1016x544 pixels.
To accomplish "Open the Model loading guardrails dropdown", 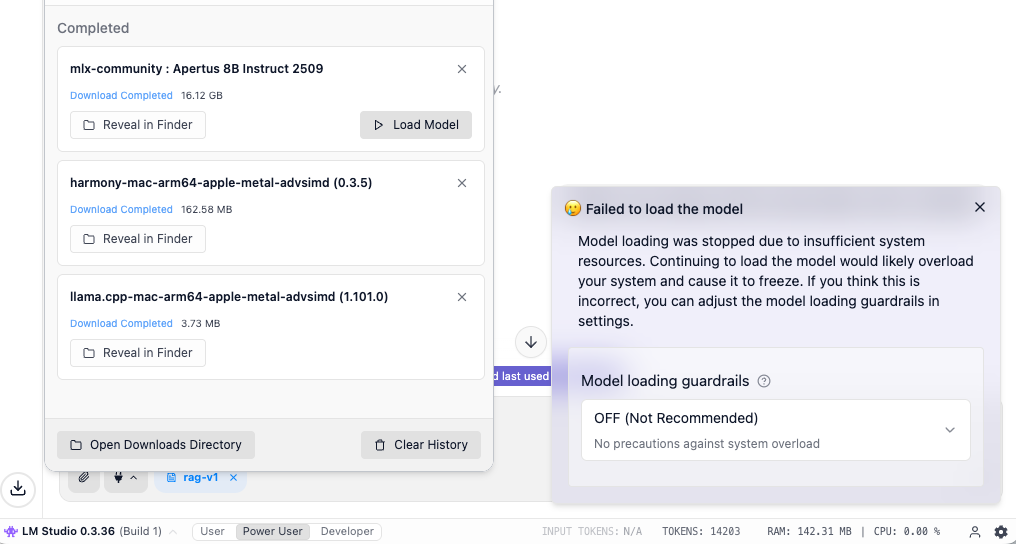I will pyautogui.click(x=775, y=430).
